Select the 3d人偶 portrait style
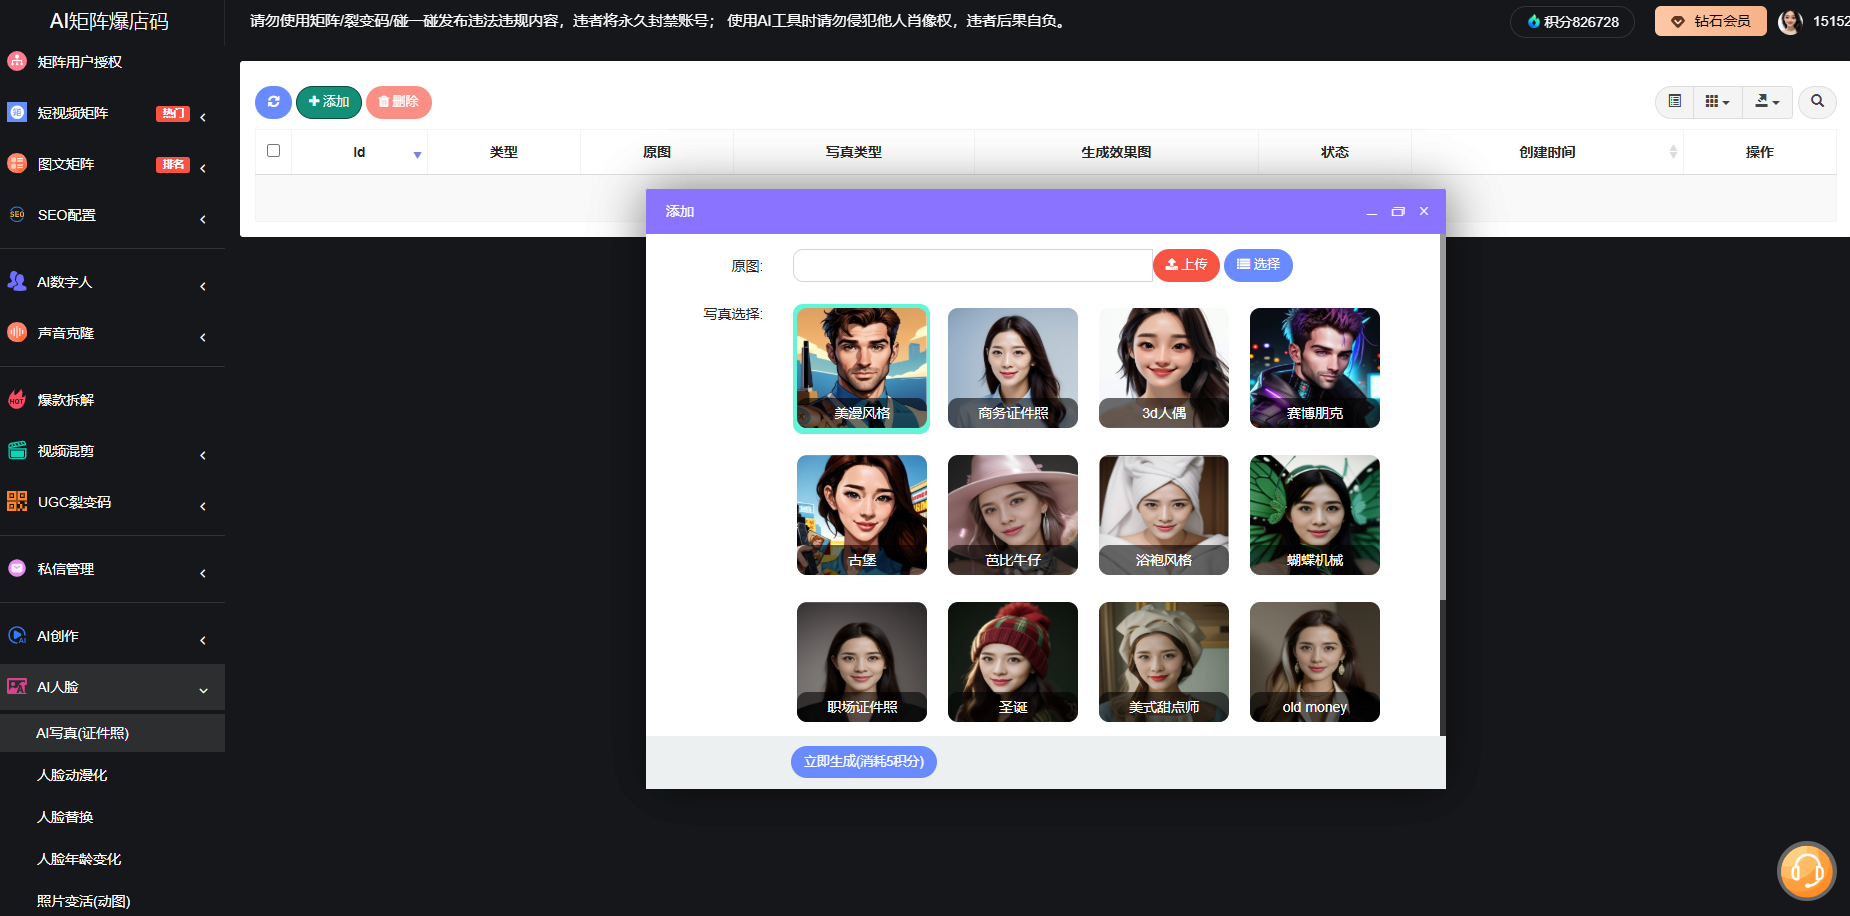 point(1164,368)
